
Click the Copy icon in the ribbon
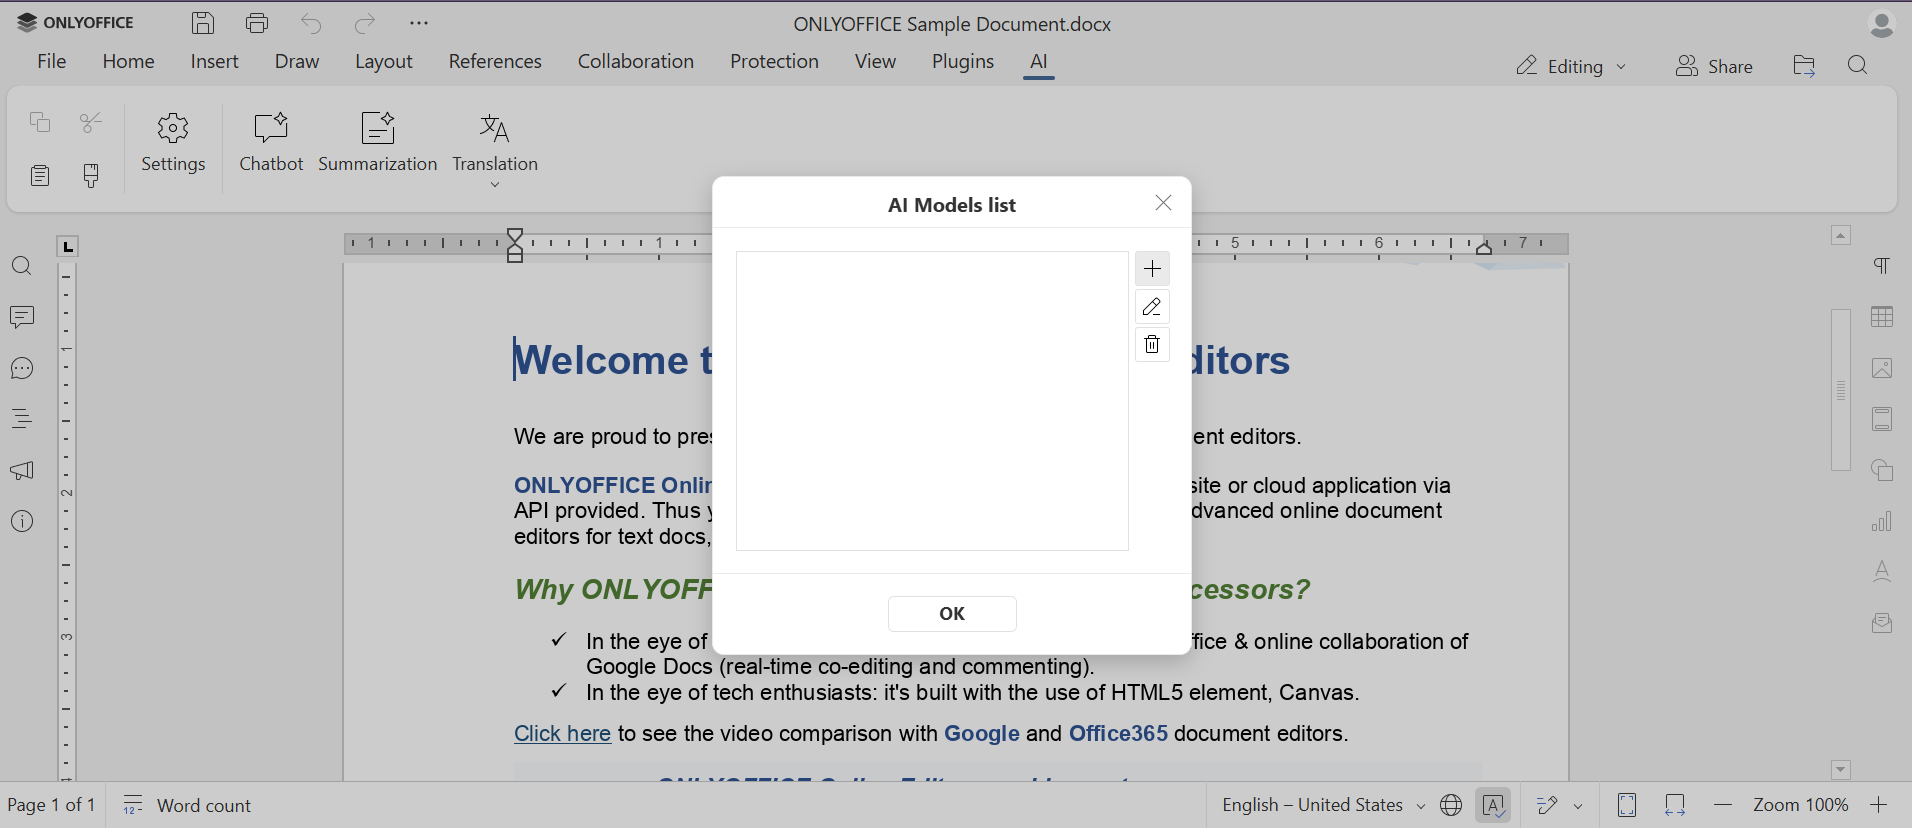[40, 122]
